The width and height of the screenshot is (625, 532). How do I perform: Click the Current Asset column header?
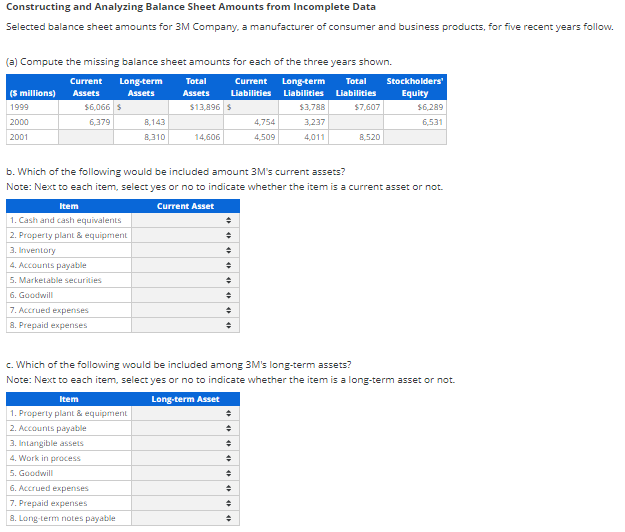click(185, 206)
